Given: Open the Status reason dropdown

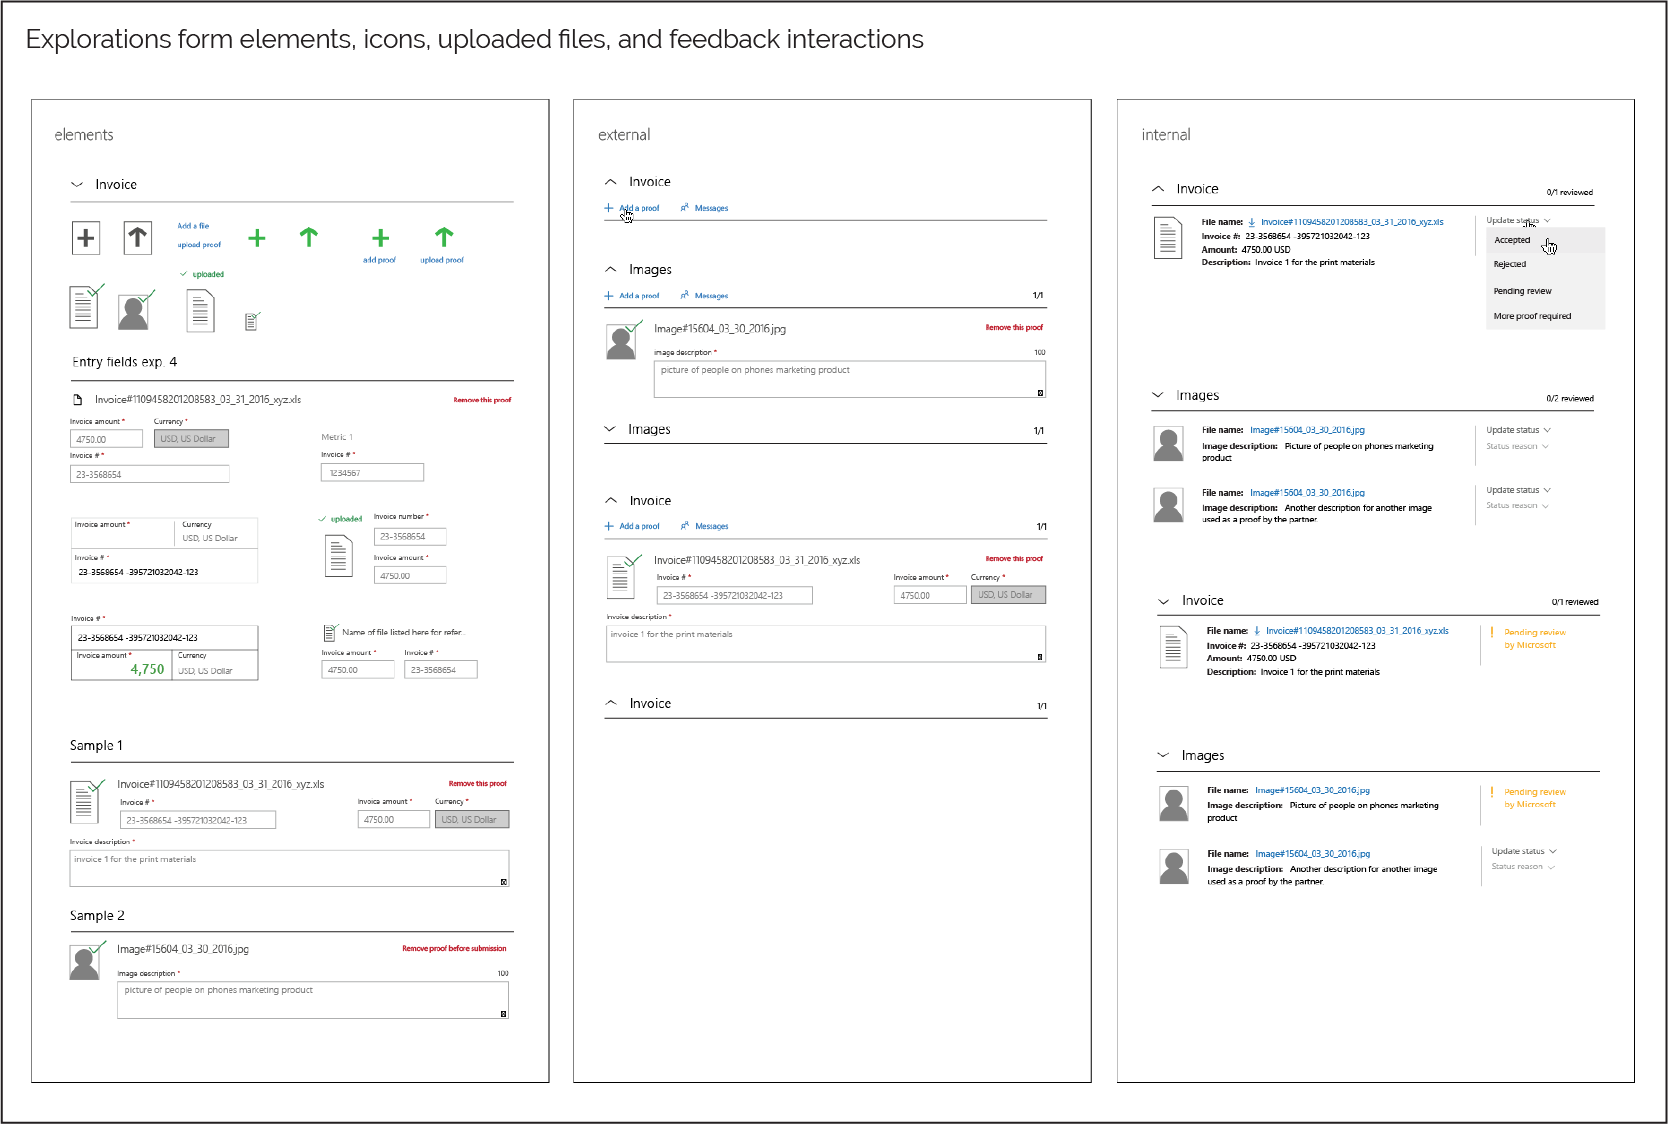Looking at the screenshot, I should pyautogui.click(x=1517, y=446).
